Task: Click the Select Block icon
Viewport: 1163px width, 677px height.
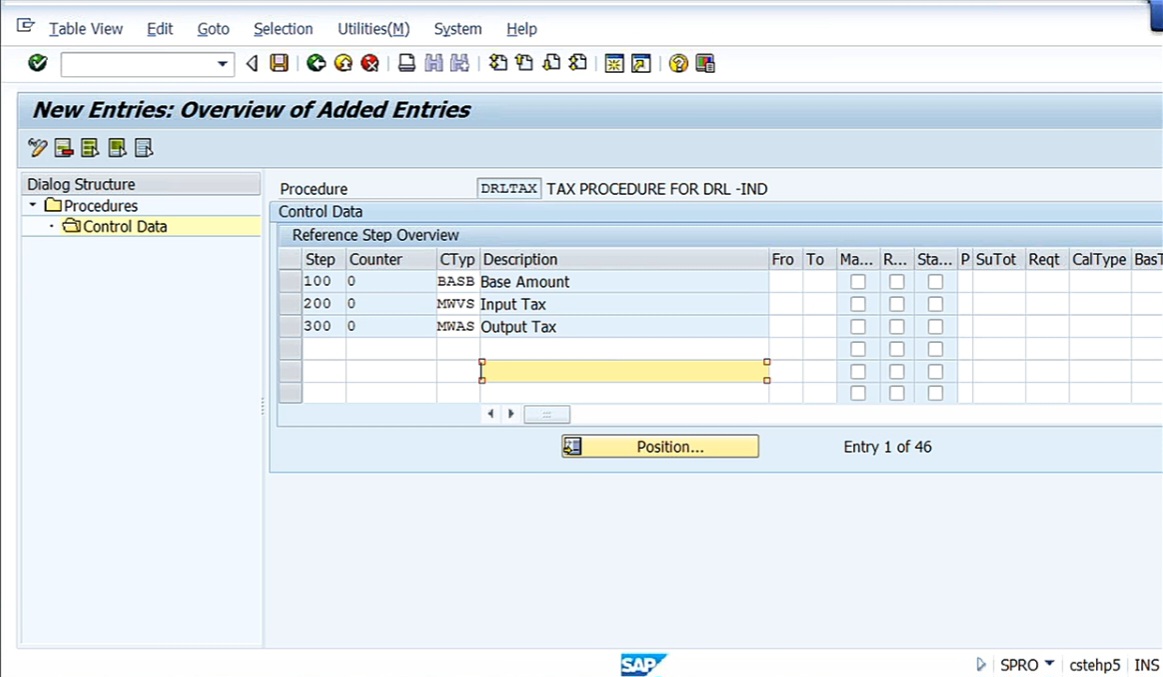Action: click(x=117, y=148)
